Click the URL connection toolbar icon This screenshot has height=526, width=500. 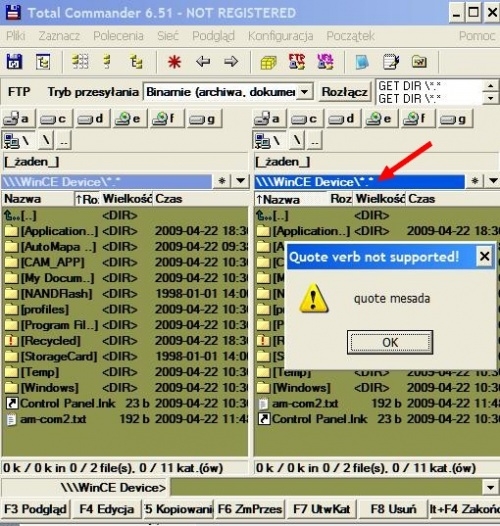(x=324, y=62)
